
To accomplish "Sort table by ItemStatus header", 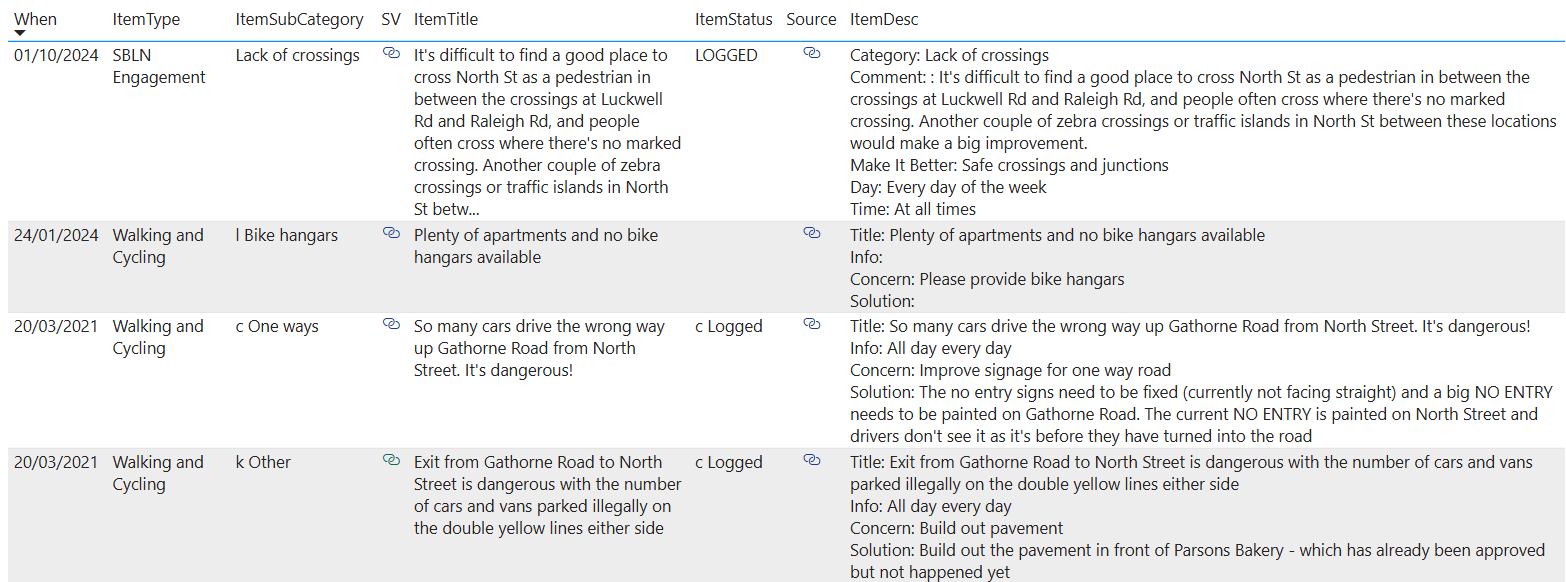I will (x=734, y=19).
